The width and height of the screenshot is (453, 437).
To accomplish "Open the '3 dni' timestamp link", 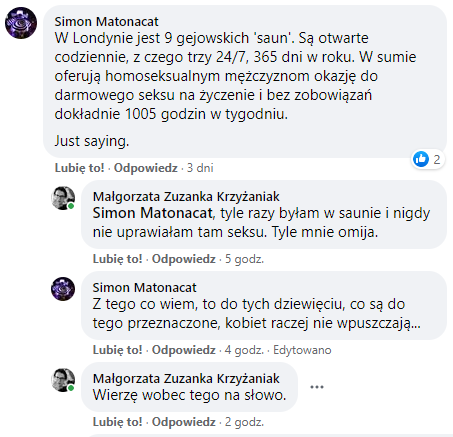I will coord(200,168).
